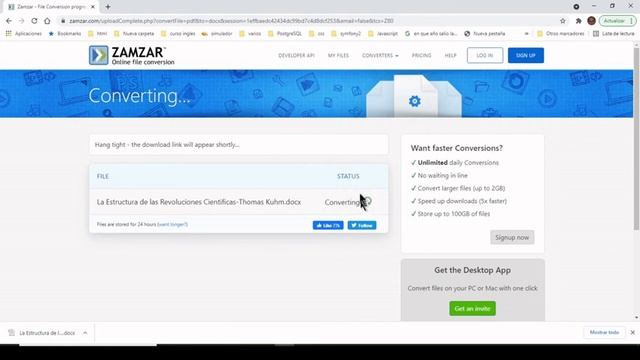
Task: Open the Otros marcadores folder
Action: click(561, 33)
